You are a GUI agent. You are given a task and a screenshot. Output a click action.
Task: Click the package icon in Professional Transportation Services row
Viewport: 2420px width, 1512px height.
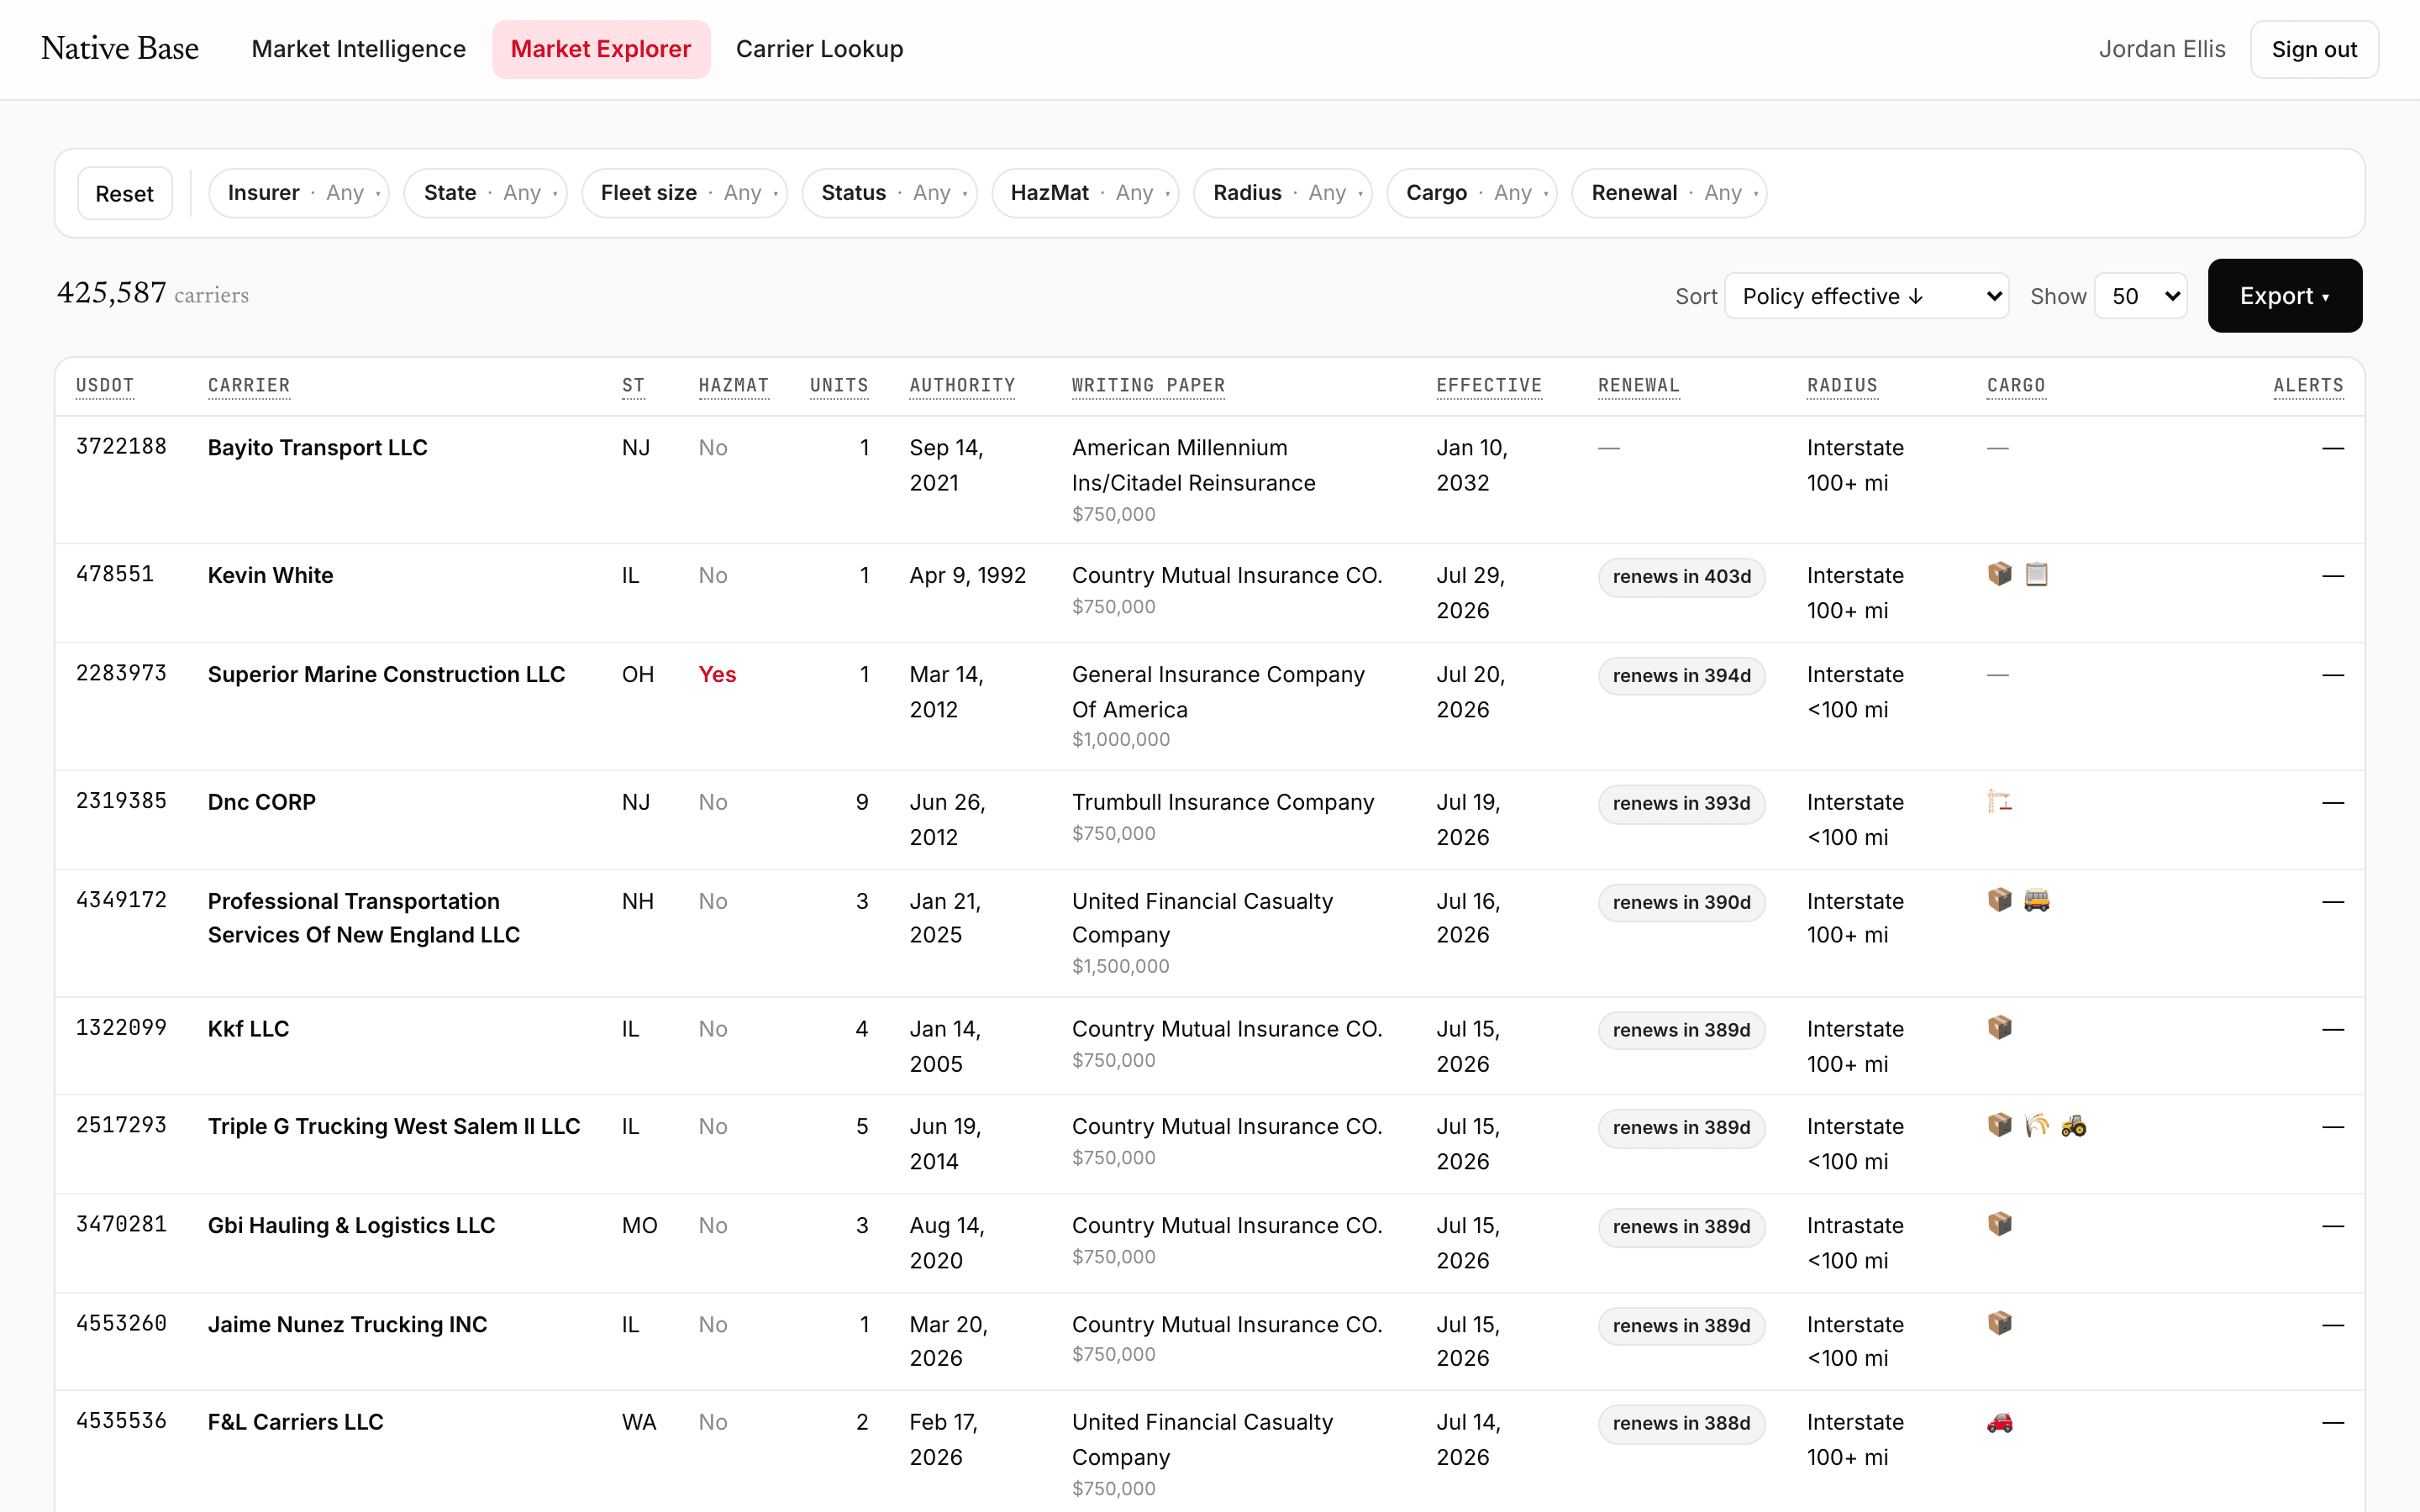coord(1999,900)
